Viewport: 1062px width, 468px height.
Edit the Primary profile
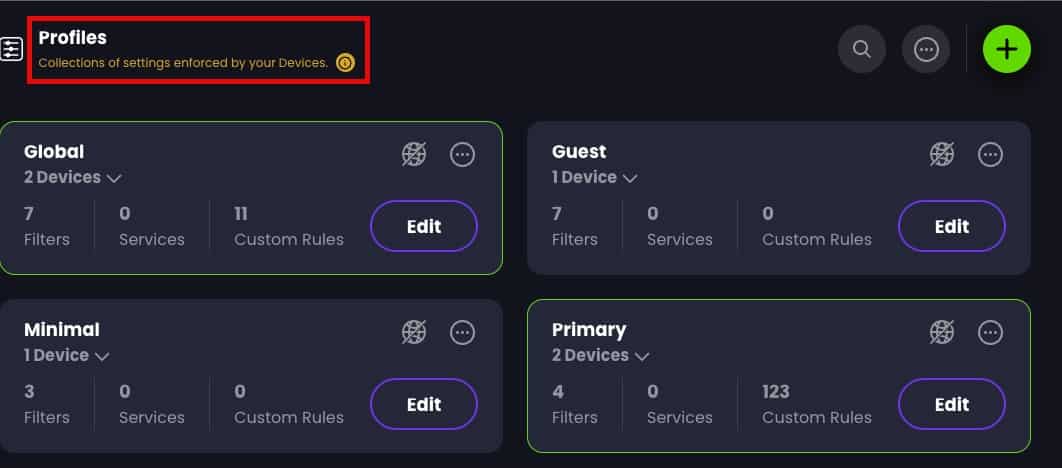coord(952,404)
